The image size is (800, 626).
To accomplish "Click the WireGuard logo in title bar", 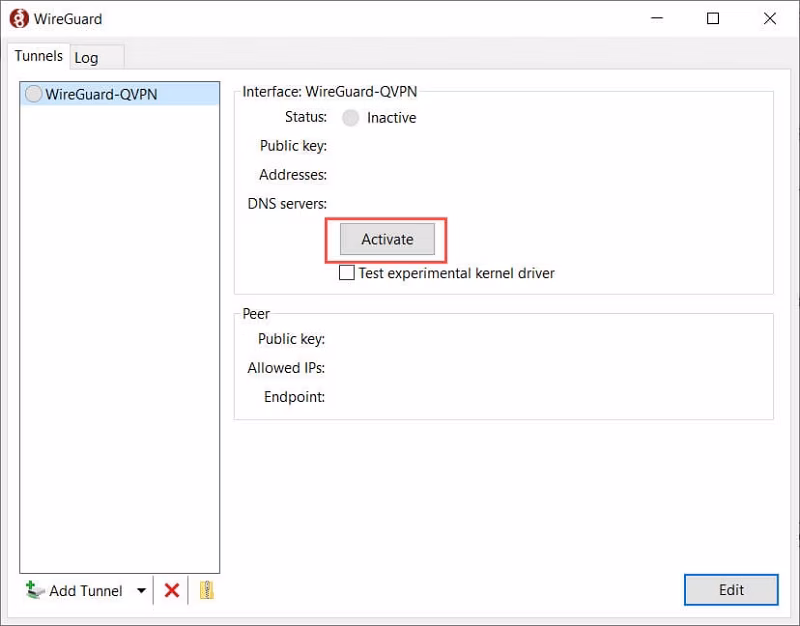I will pos(19,19).
